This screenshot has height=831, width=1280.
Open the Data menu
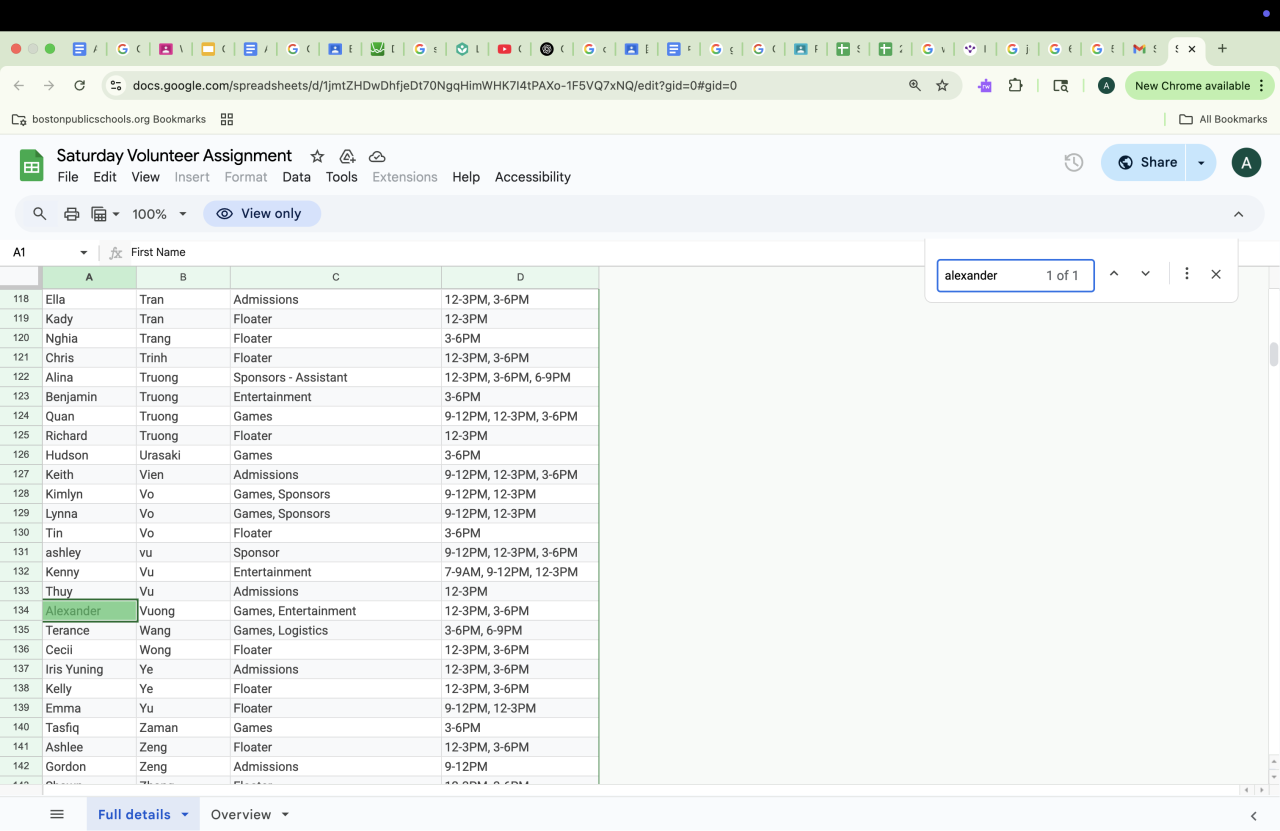(x=296, y=177)
